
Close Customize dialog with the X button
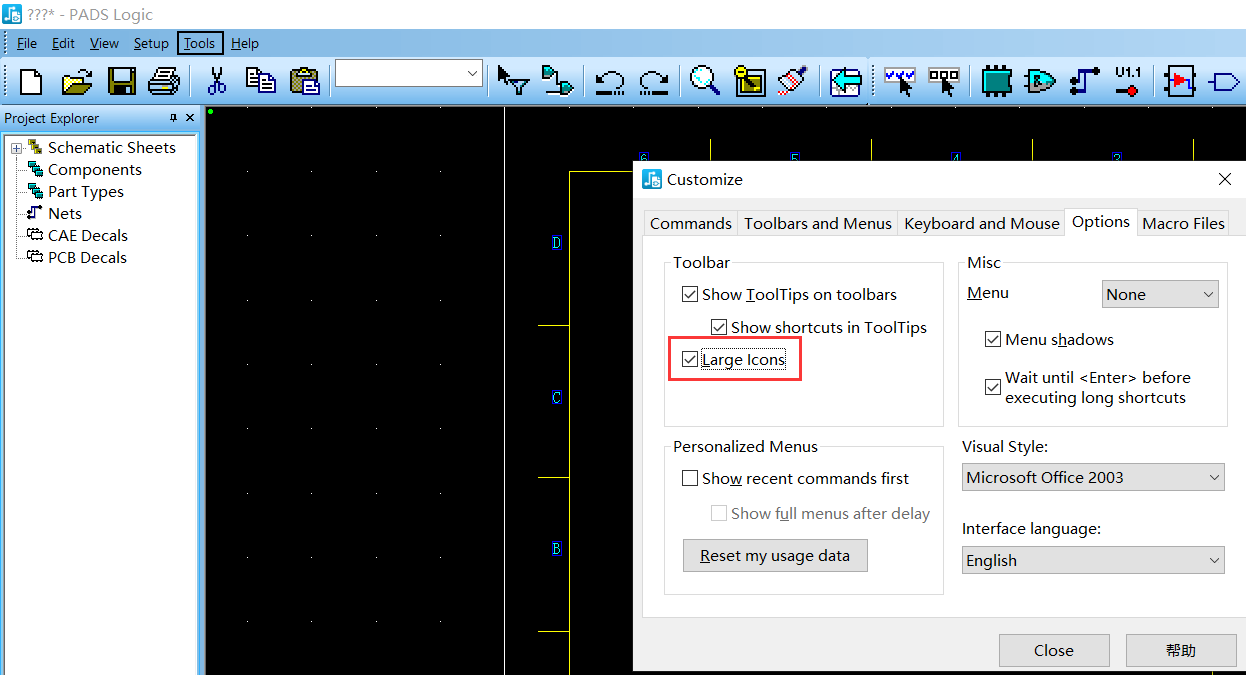tap(1225, 179)
